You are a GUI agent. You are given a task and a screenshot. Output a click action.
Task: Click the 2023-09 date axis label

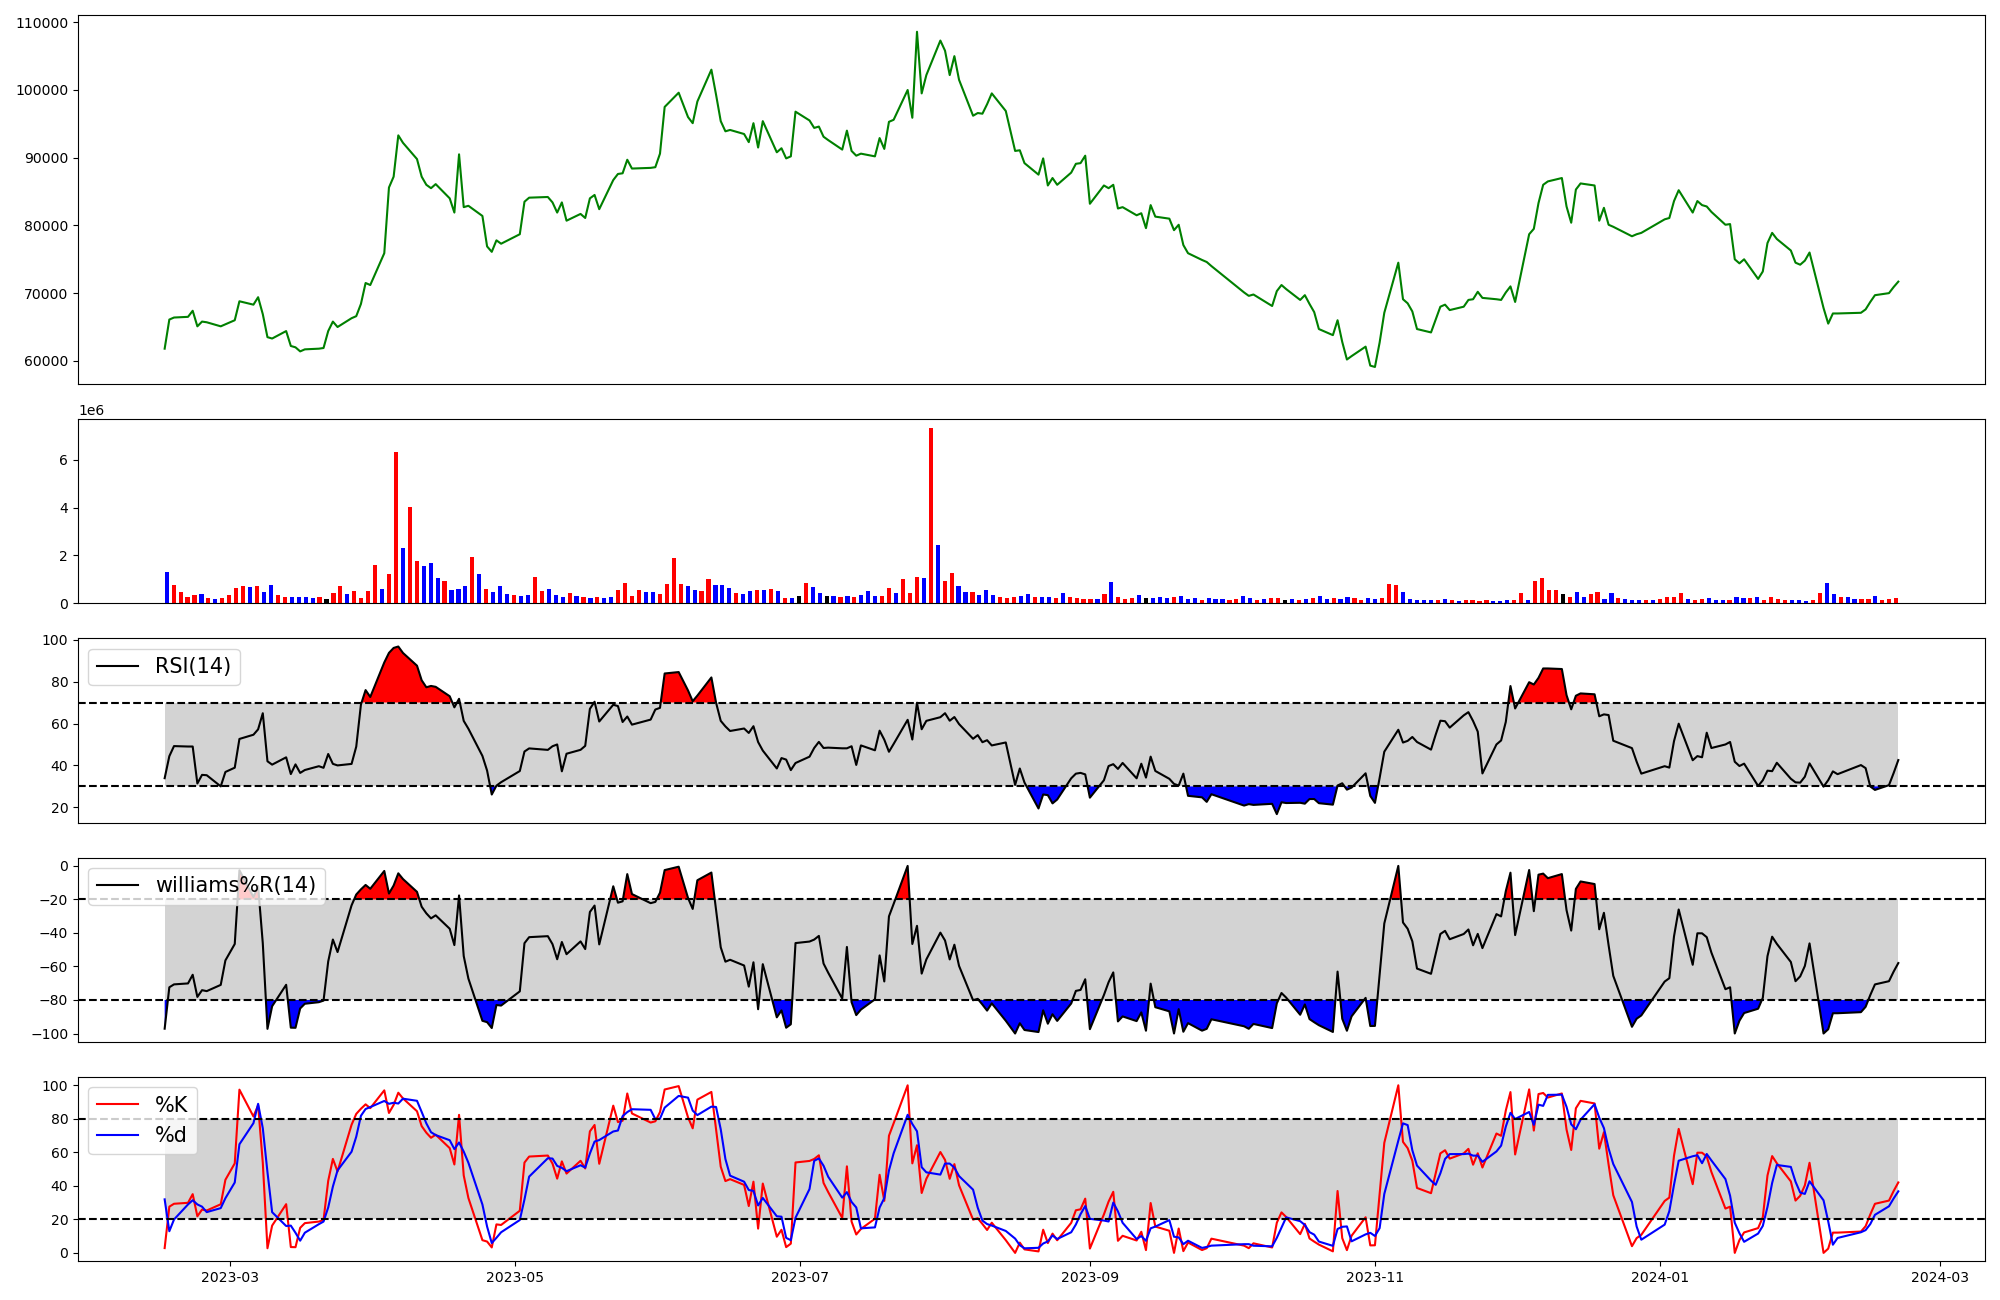point(1089,1276)
